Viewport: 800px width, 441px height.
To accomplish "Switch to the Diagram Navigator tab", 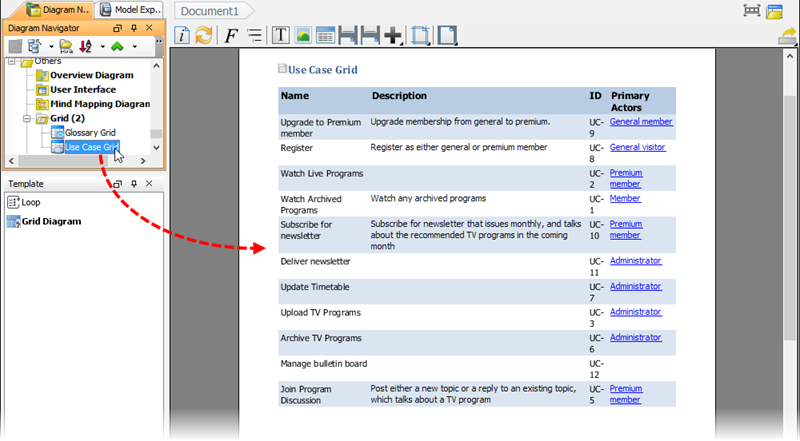I will click(x=58, y=9).
